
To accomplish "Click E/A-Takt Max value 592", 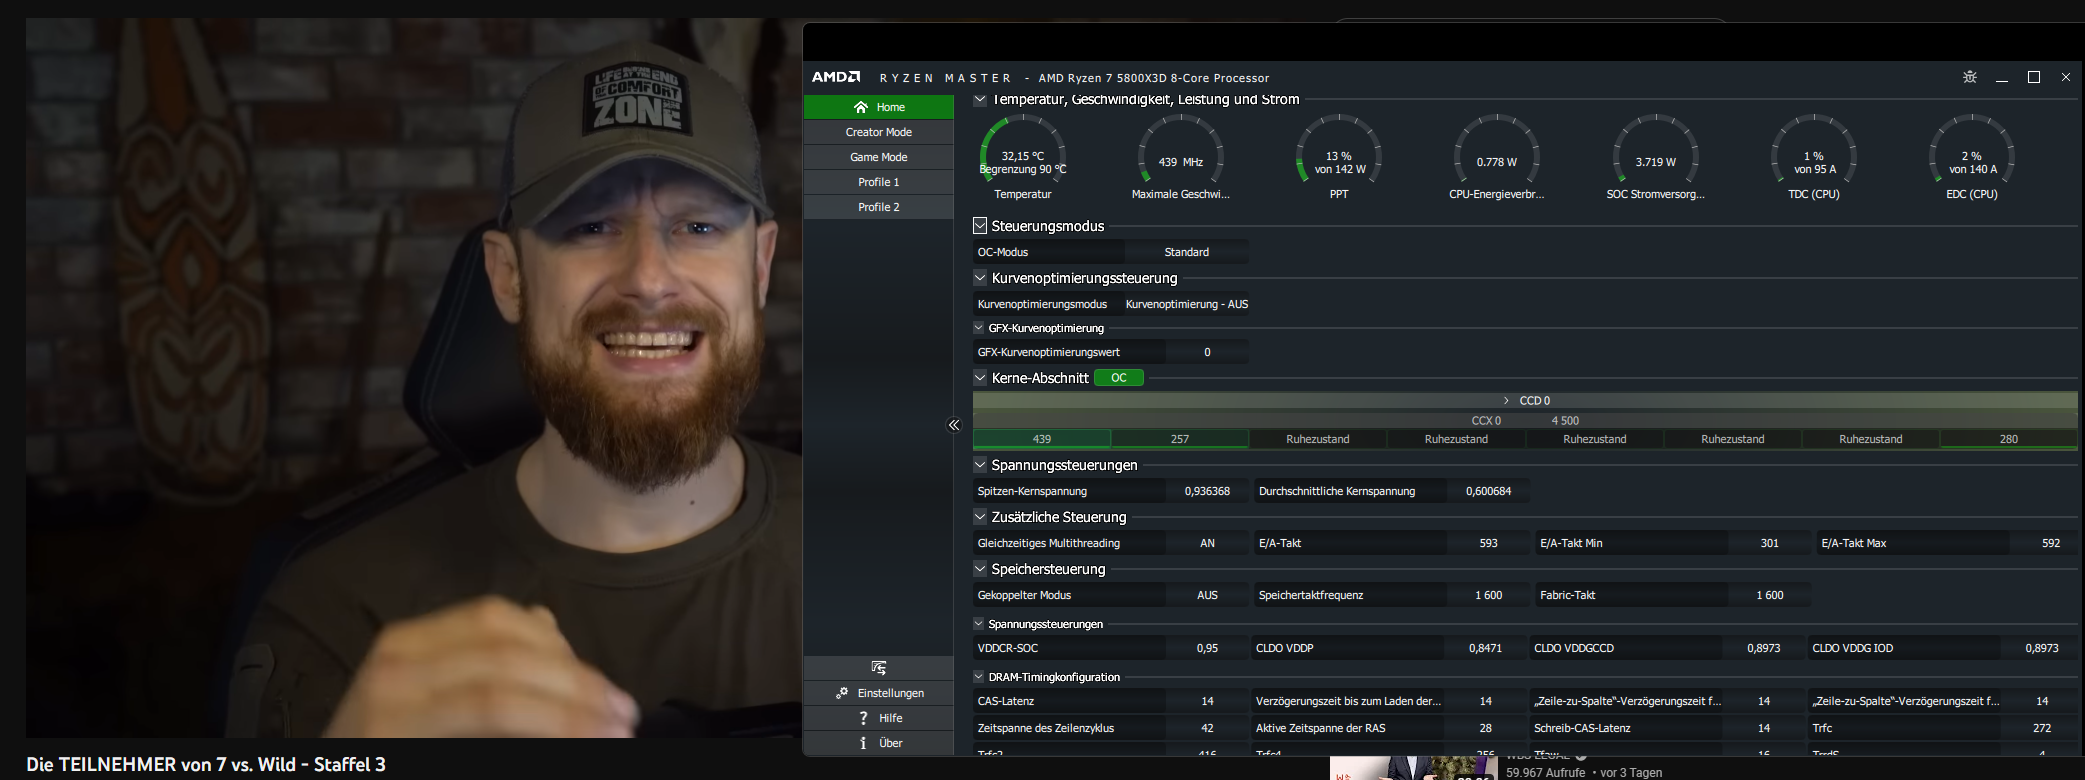I will (2050, 543).
